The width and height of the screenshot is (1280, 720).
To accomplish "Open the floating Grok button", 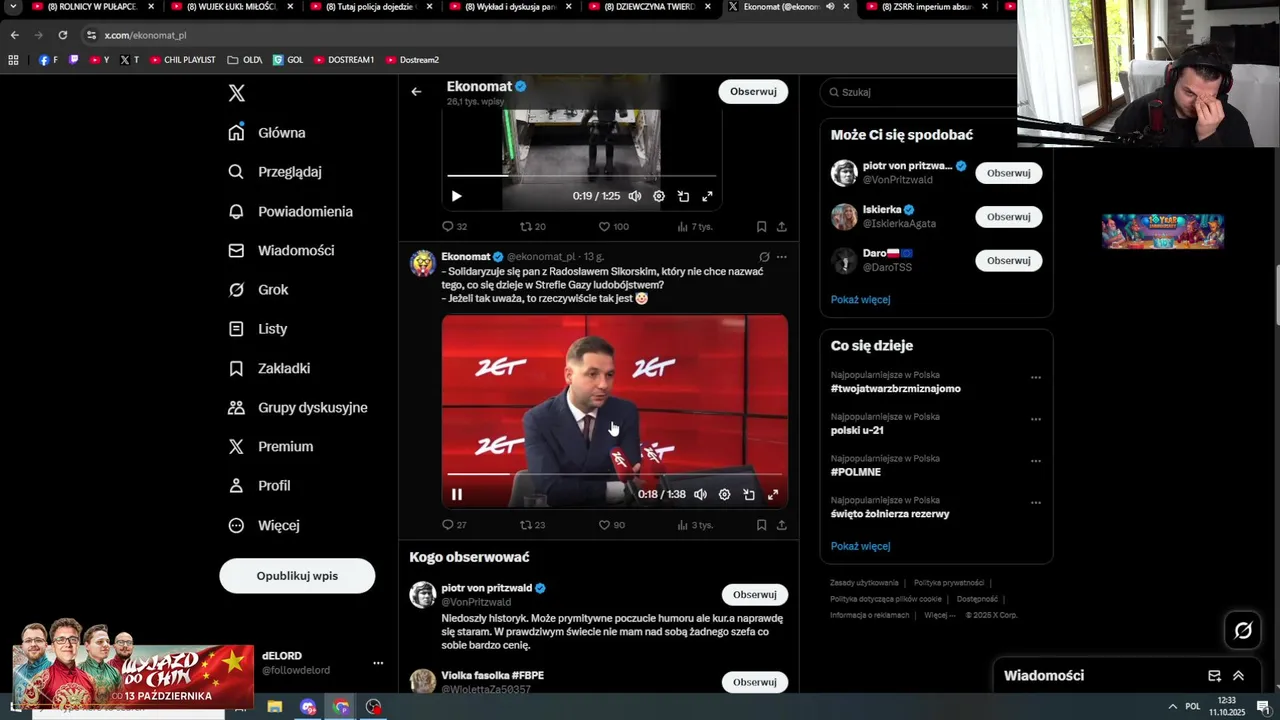I will pyautogui.click(x=1243, y=630).
